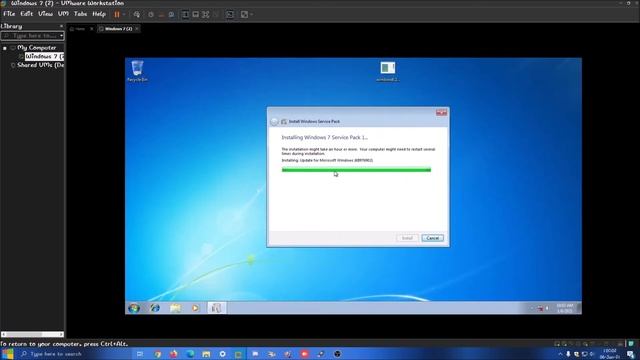Close the Library panel
Screen dimensions: 640x360
point(61,26)
